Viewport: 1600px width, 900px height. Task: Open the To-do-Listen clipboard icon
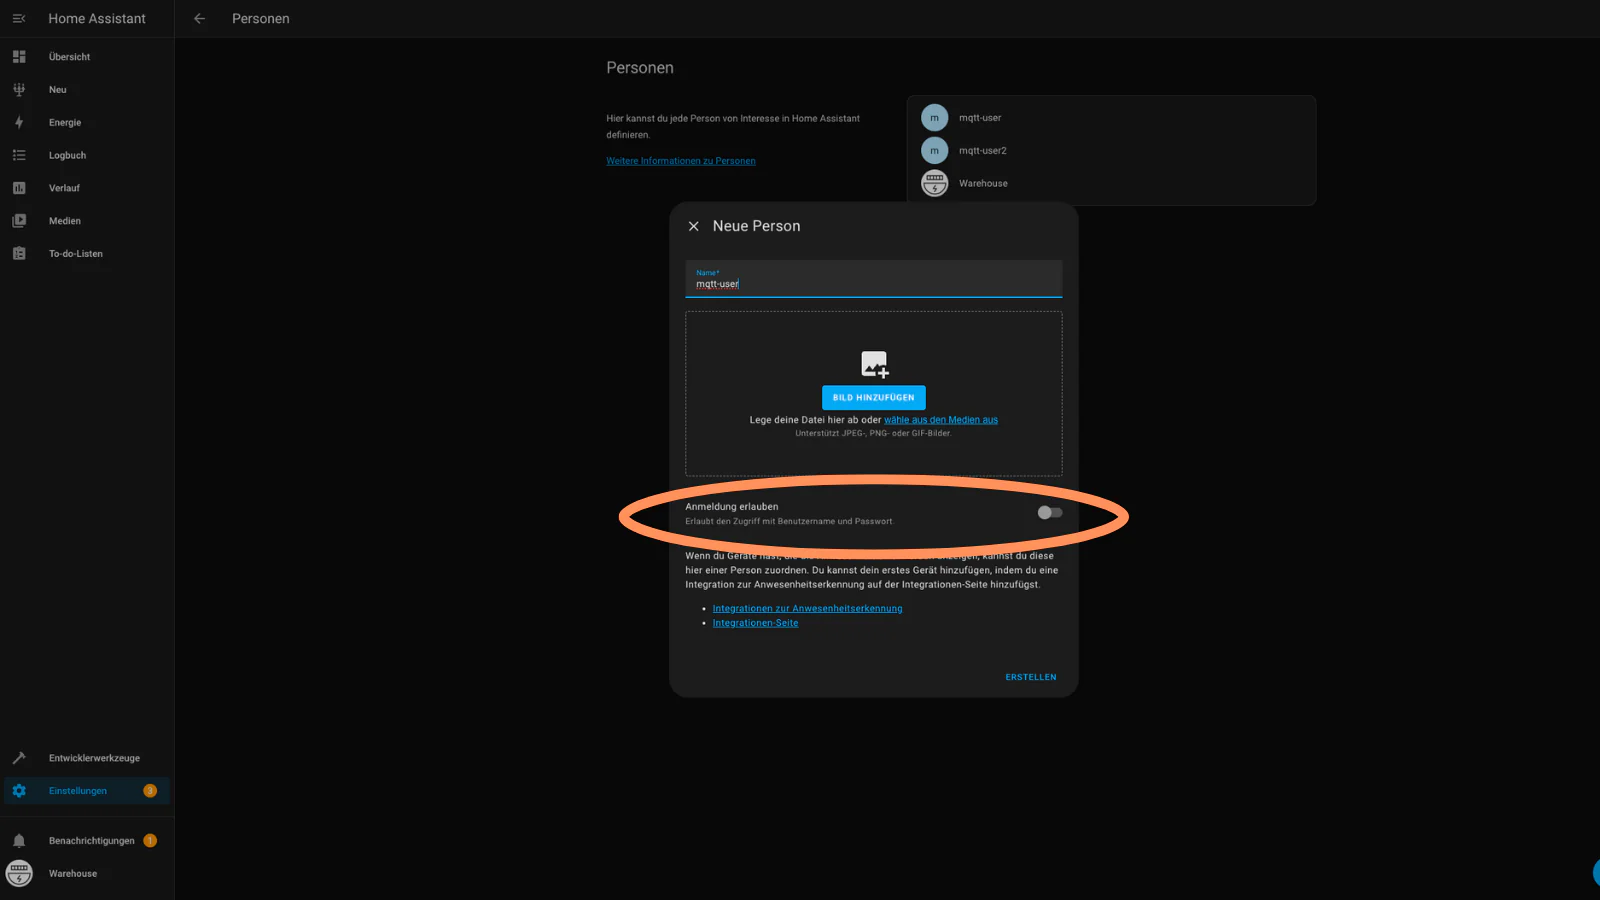click(x=19, y=254)
